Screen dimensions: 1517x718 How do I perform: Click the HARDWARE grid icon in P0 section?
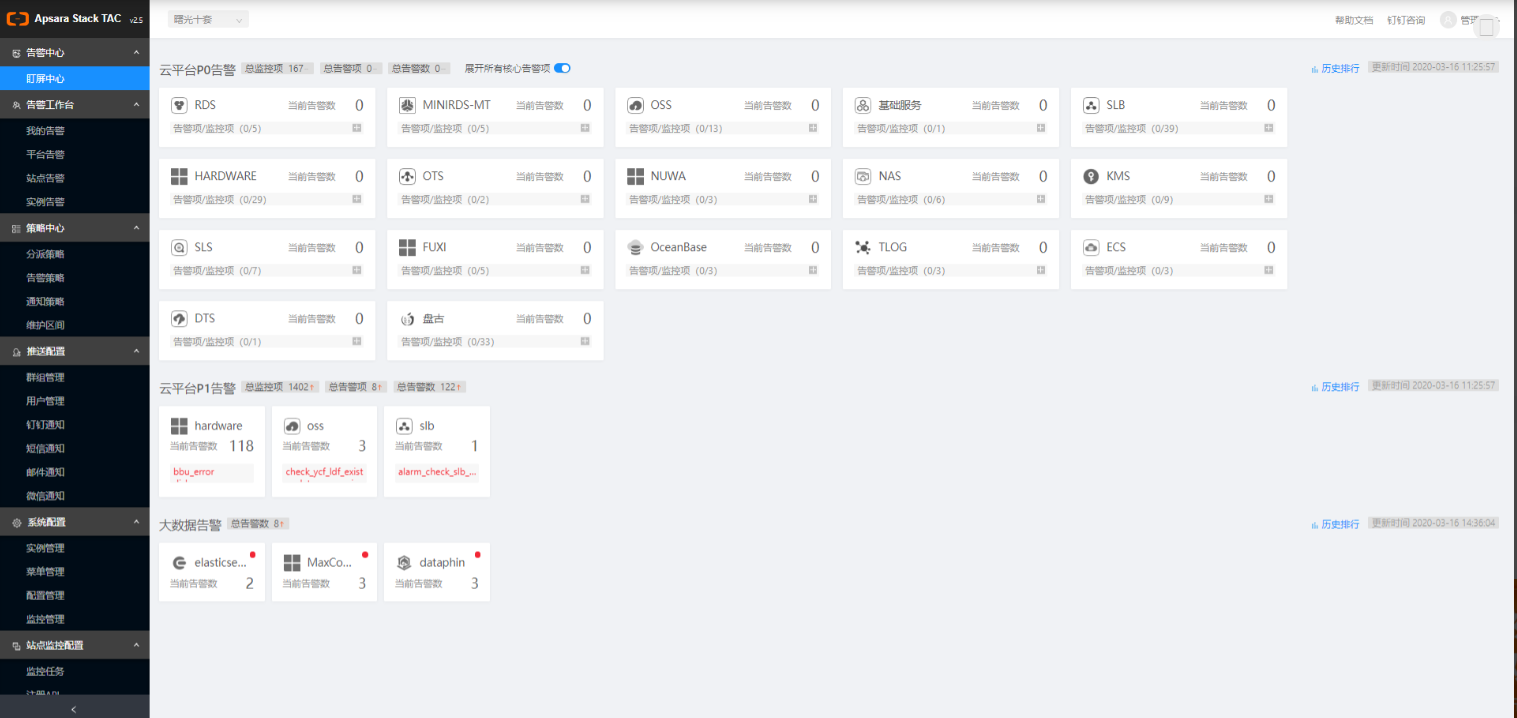click(x=179, y=176)
